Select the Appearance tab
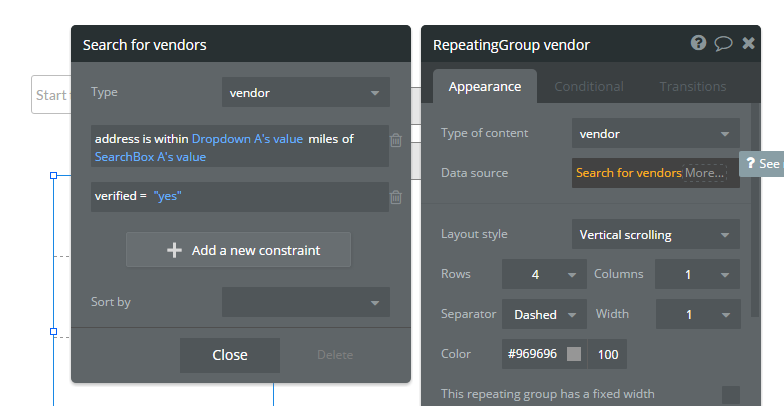 point(485,86)
